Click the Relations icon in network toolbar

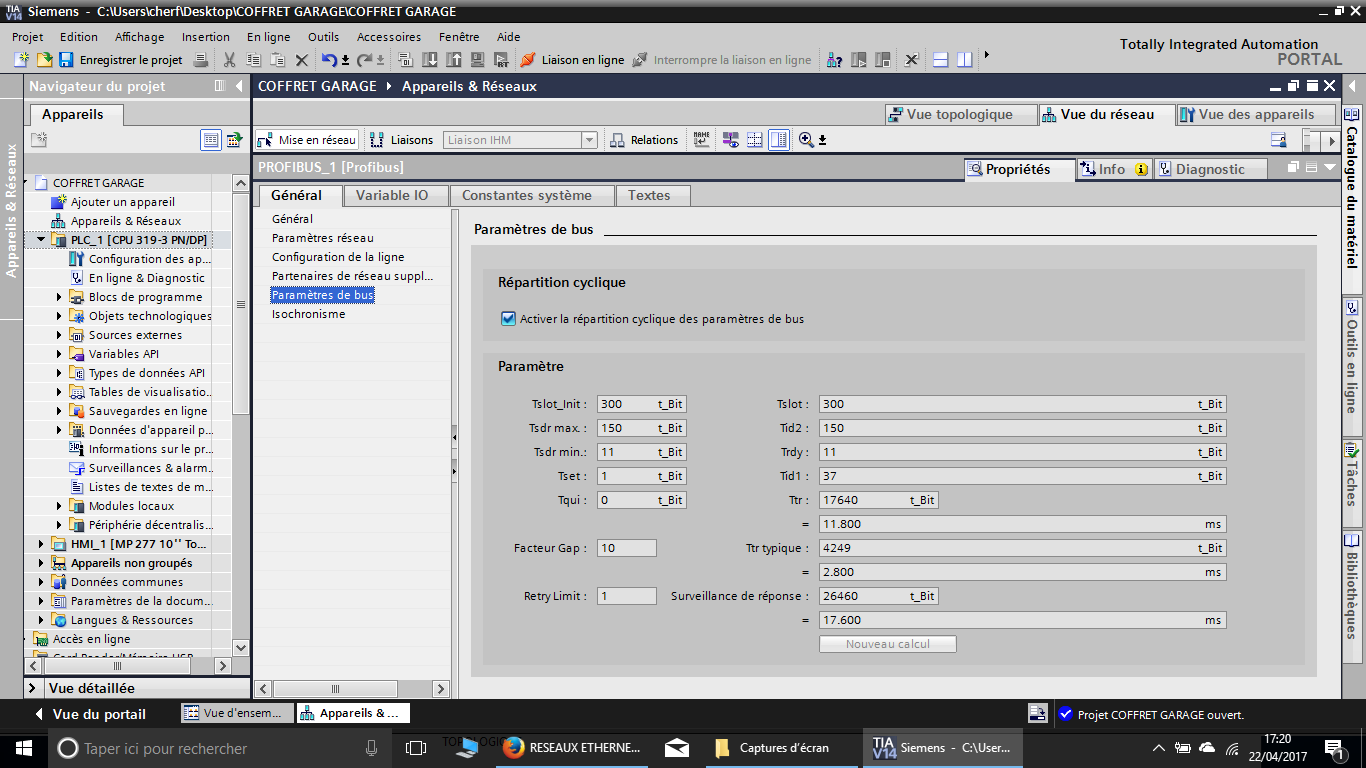coord(618,140)
